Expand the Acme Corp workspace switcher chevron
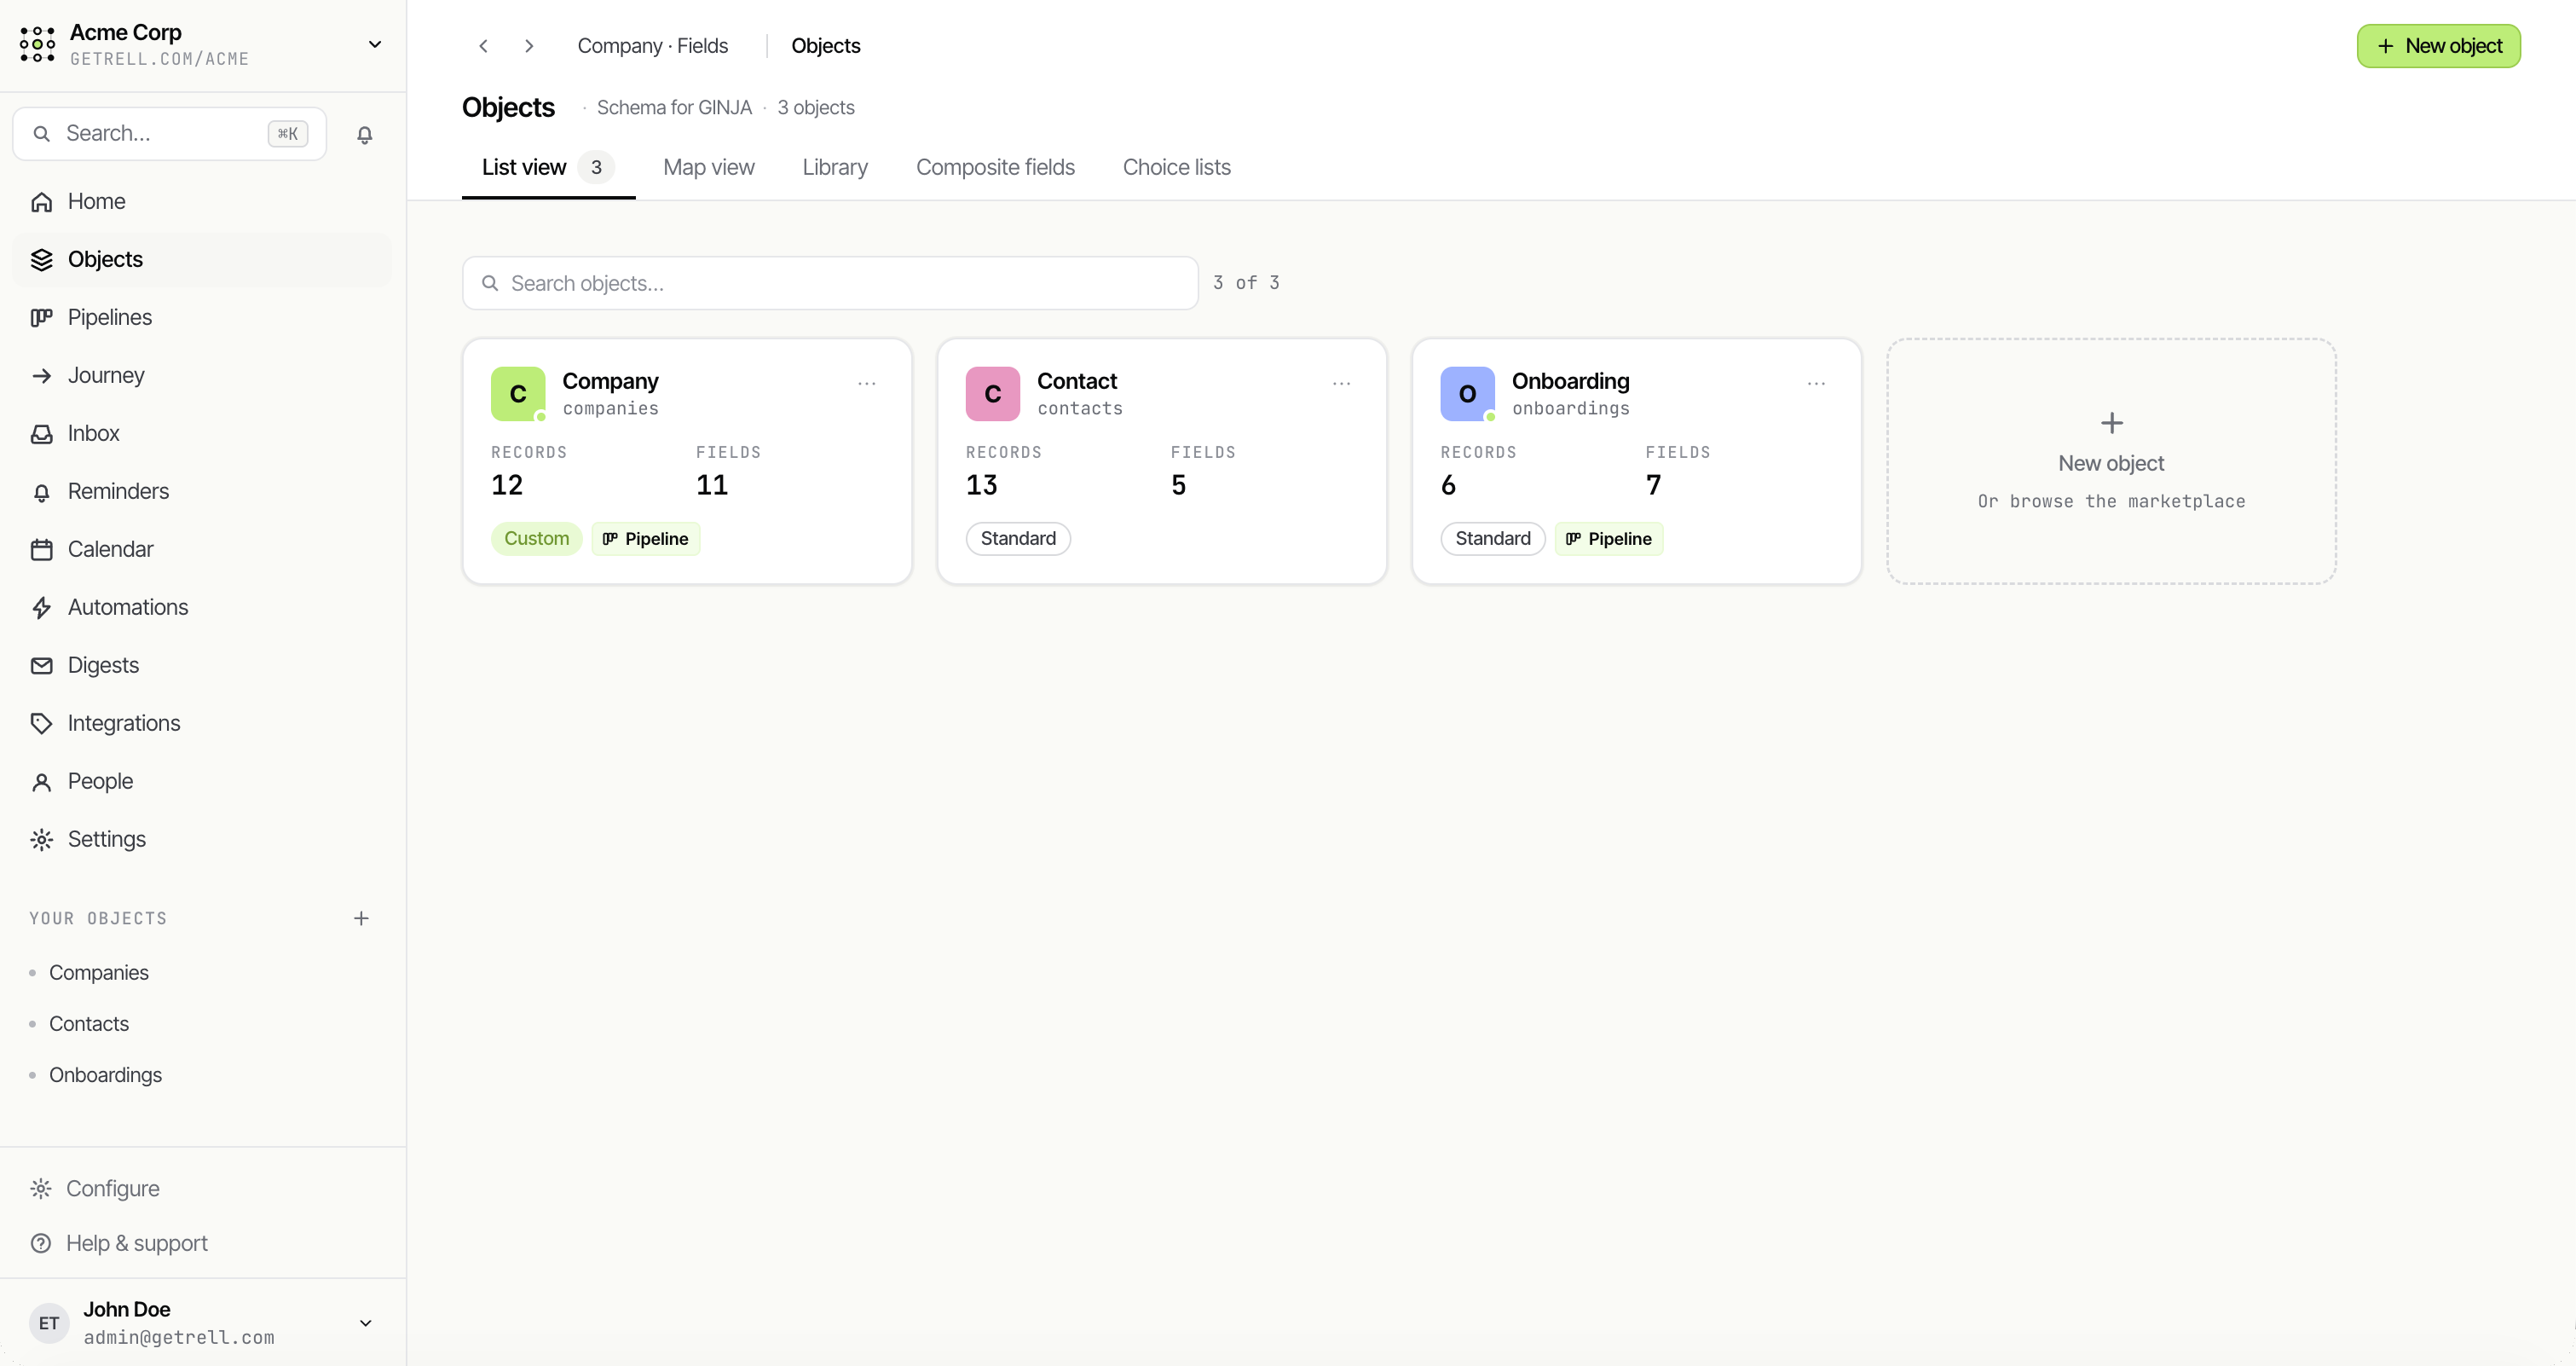 (375, 45)
